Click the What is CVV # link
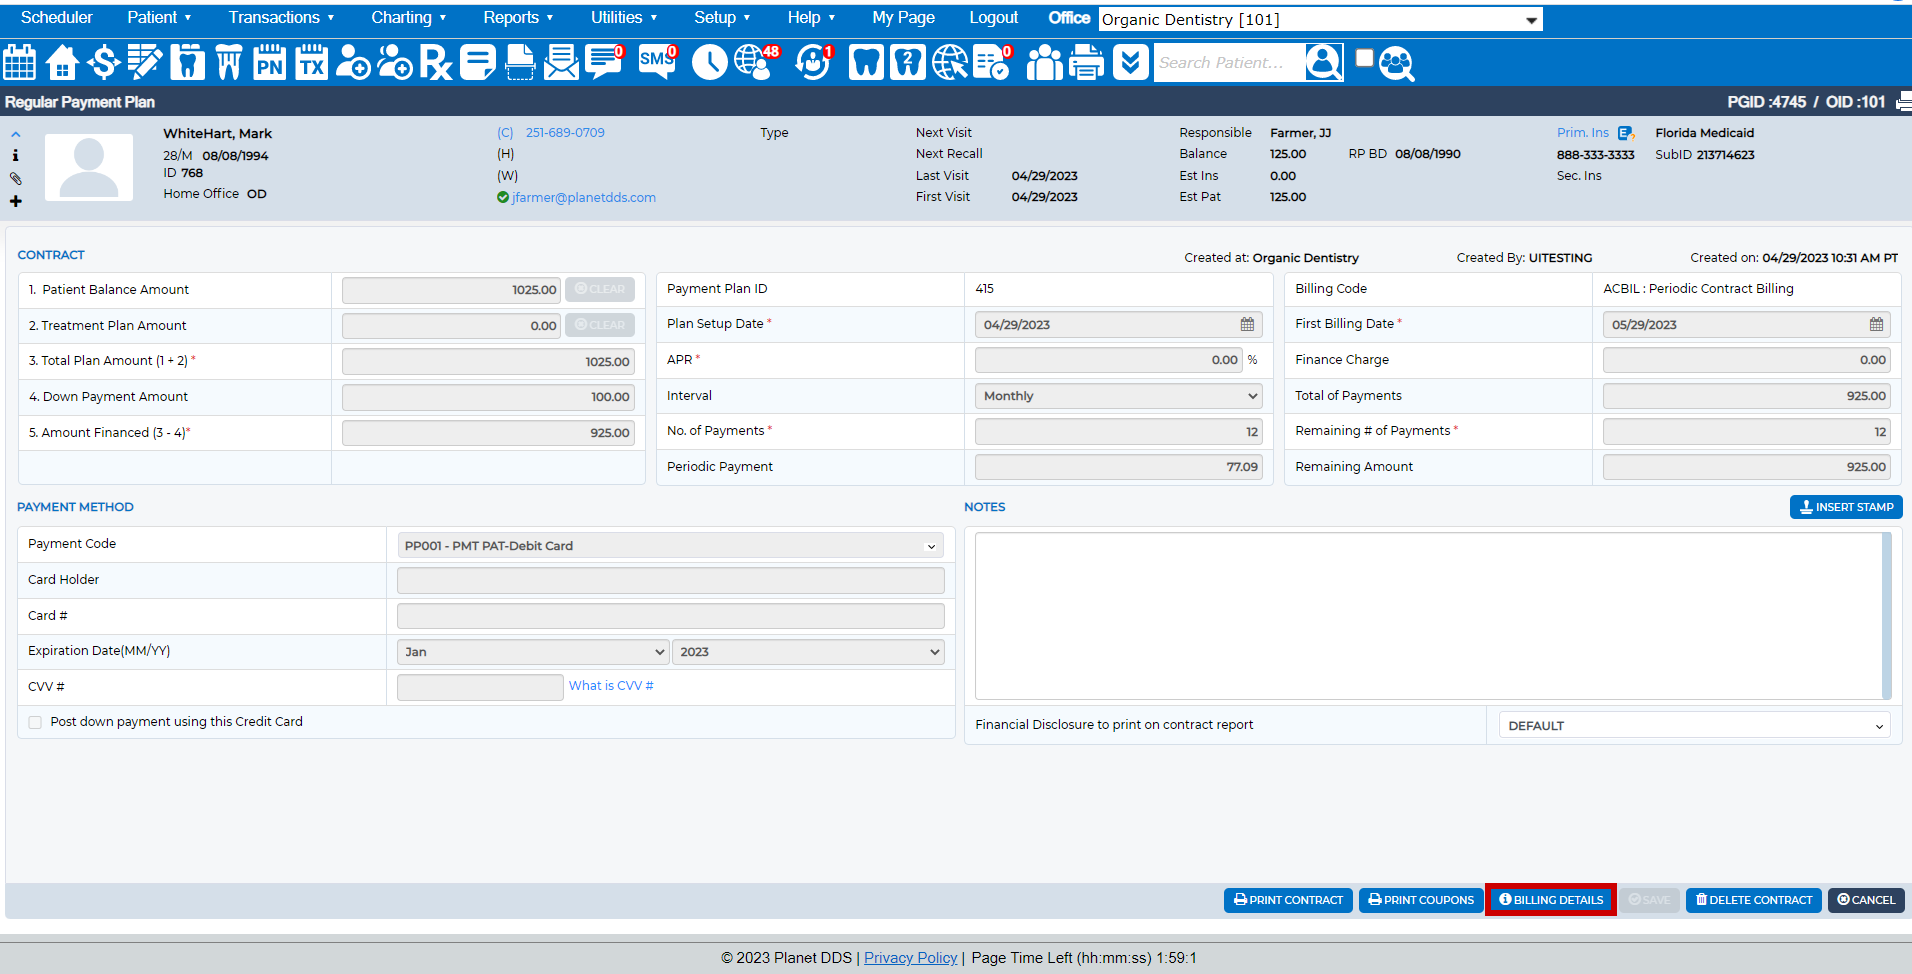The height and width of the screenshot is (974, 1912). point(611,686)
